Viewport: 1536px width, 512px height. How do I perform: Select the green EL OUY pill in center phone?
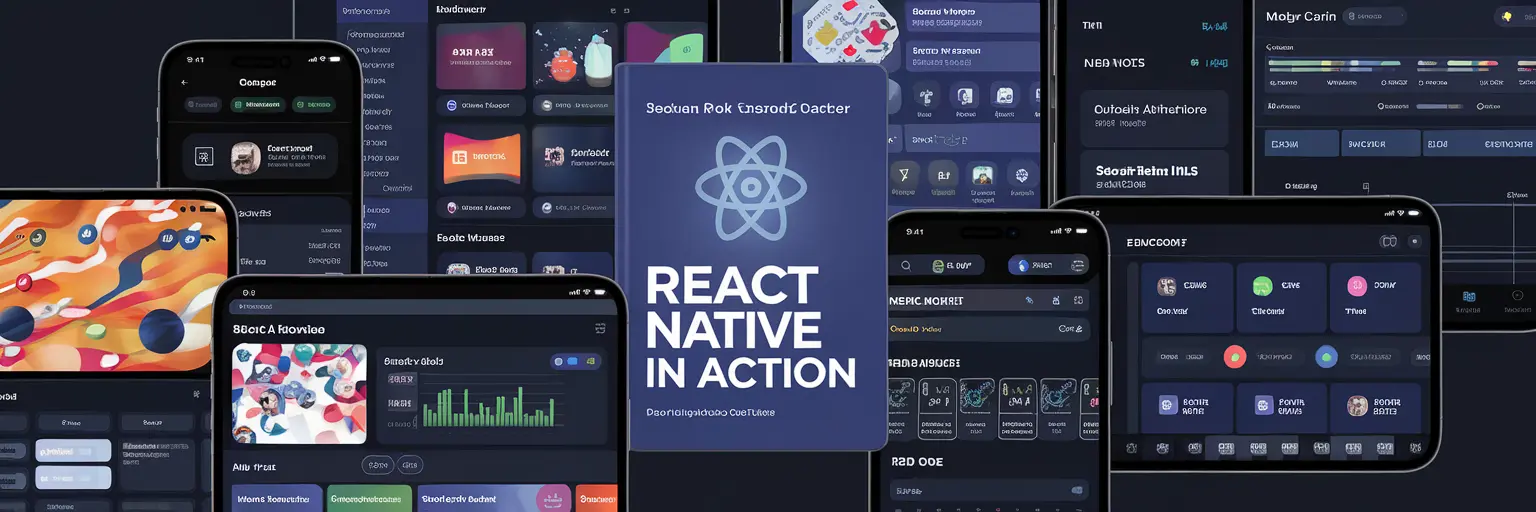[x=953, y=265]
